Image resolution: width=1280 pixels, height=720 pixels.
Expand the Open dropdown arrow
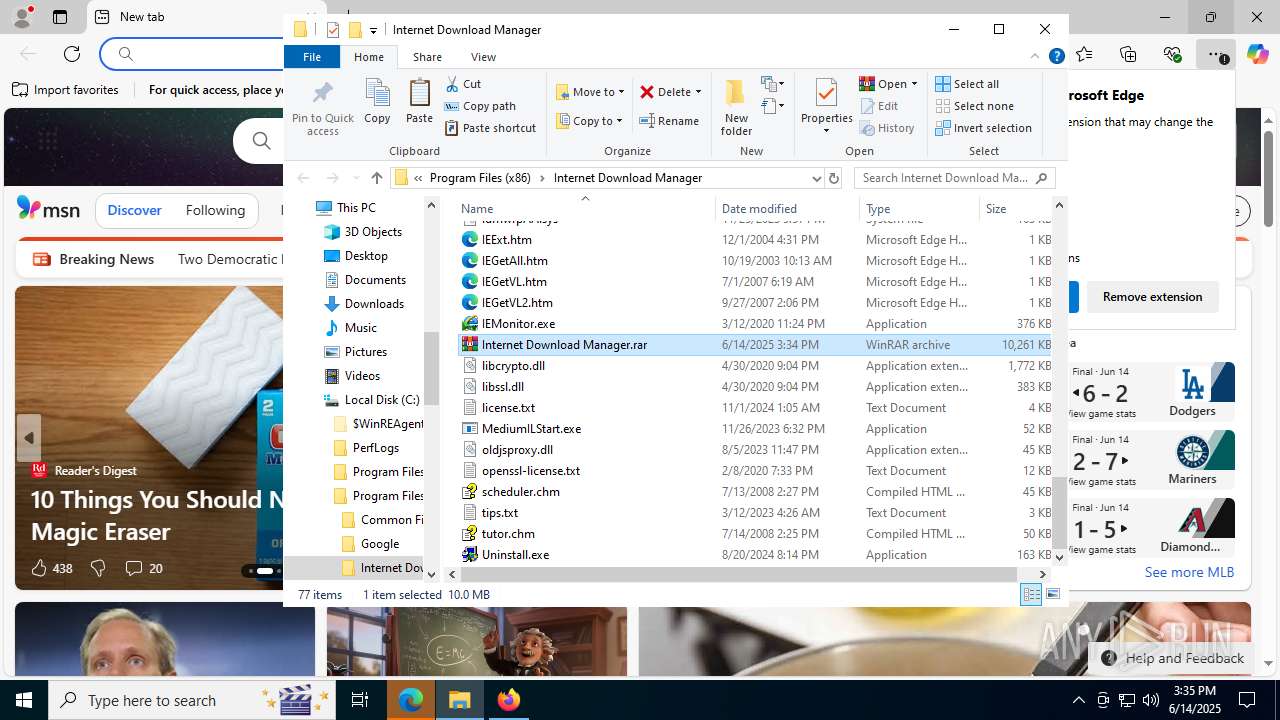(x=914, y=84)
